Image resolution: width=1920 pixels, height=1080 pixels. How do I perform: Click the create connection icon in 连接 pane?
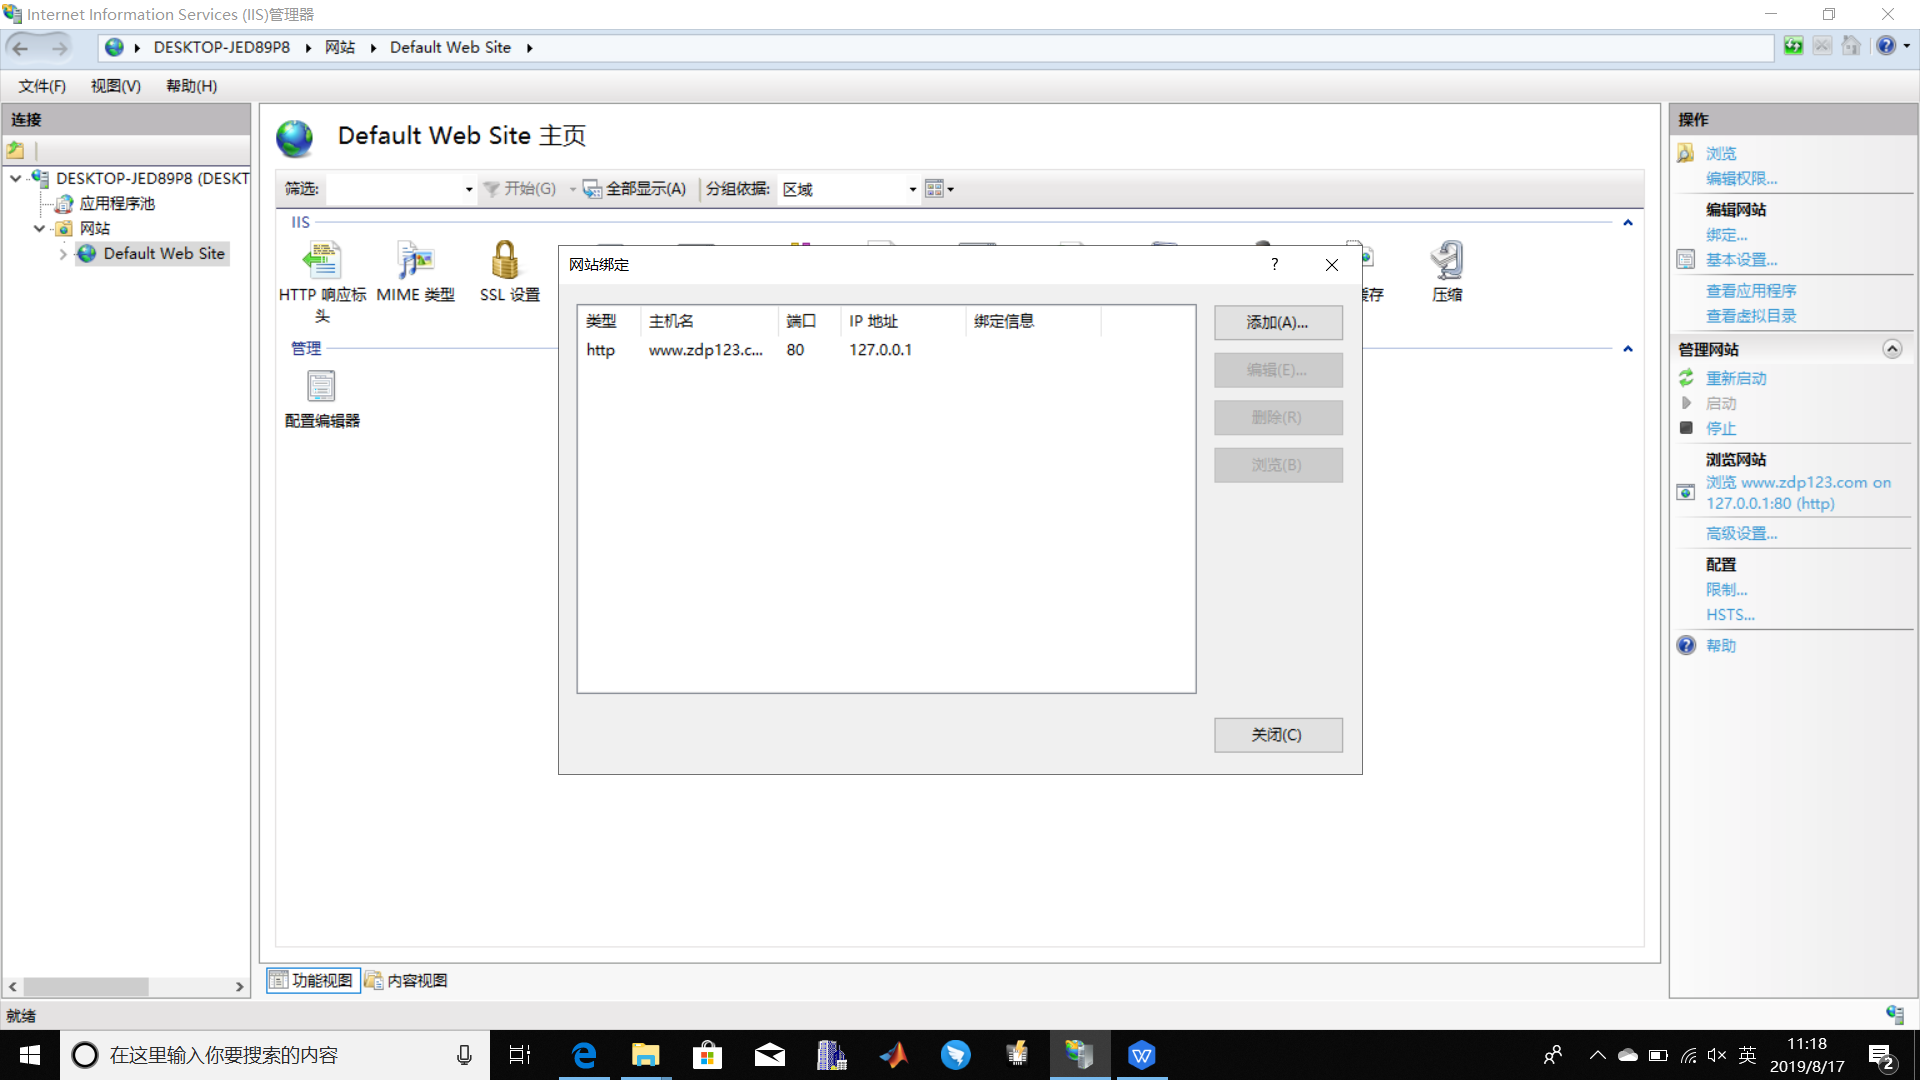tap(16, 150)
